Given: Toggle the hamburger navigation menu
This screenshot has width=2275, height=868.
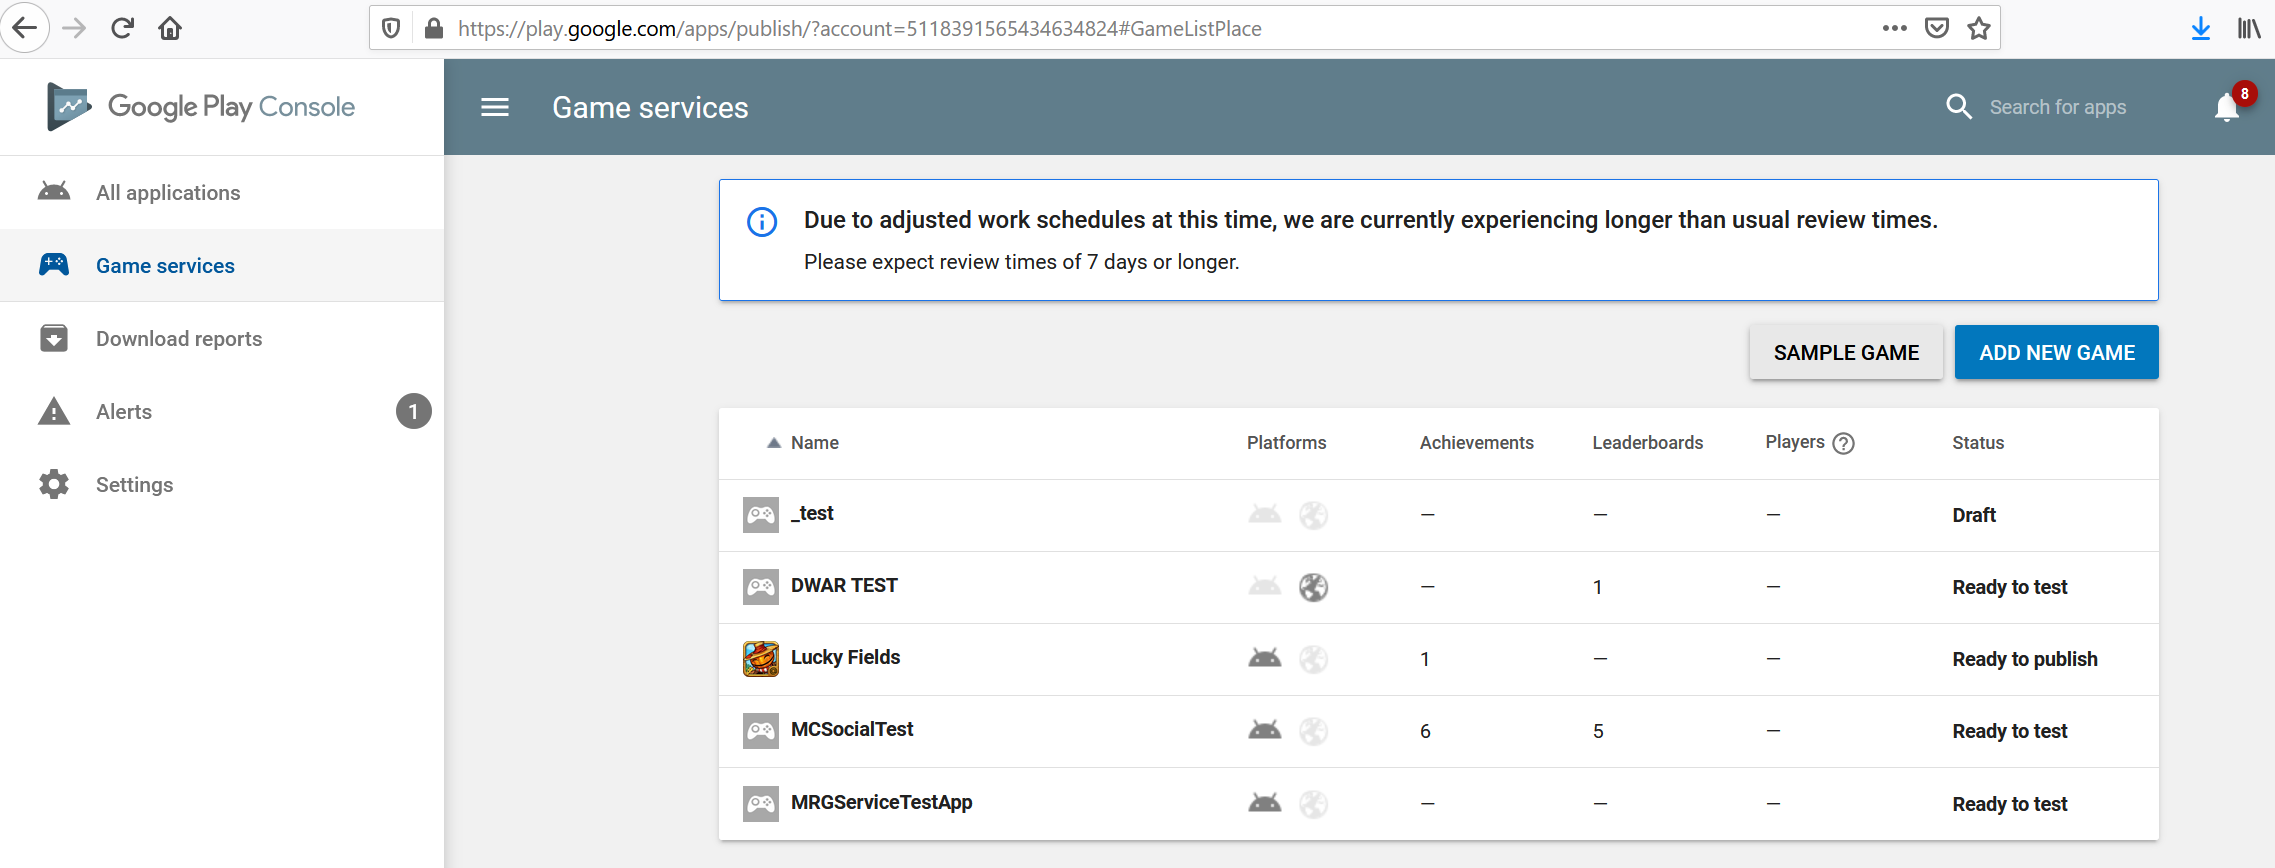Looking at the screenshot, I should click(x=495, y=107).
